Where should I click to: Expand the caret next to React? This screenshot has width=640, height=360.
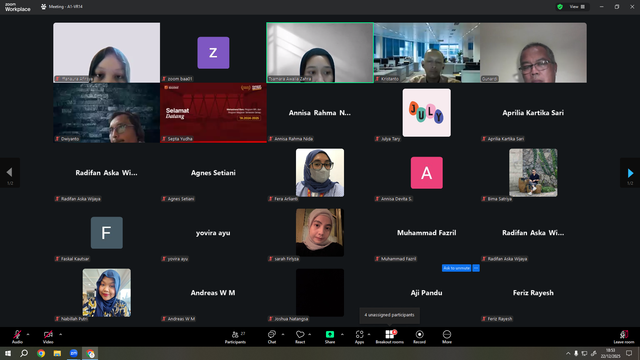[x=309, y=334]
